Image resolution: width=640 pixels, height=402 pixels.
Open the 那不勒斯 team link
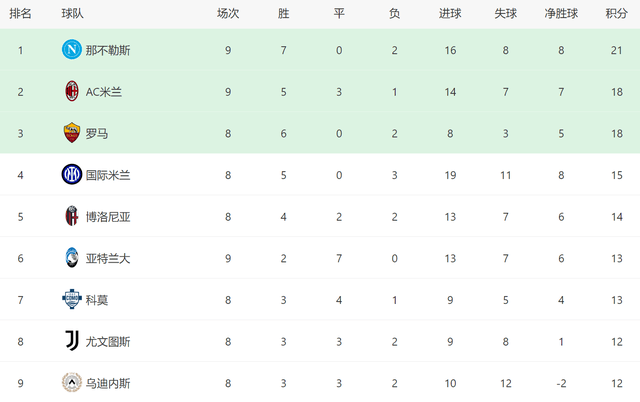(x=107, y=50)
